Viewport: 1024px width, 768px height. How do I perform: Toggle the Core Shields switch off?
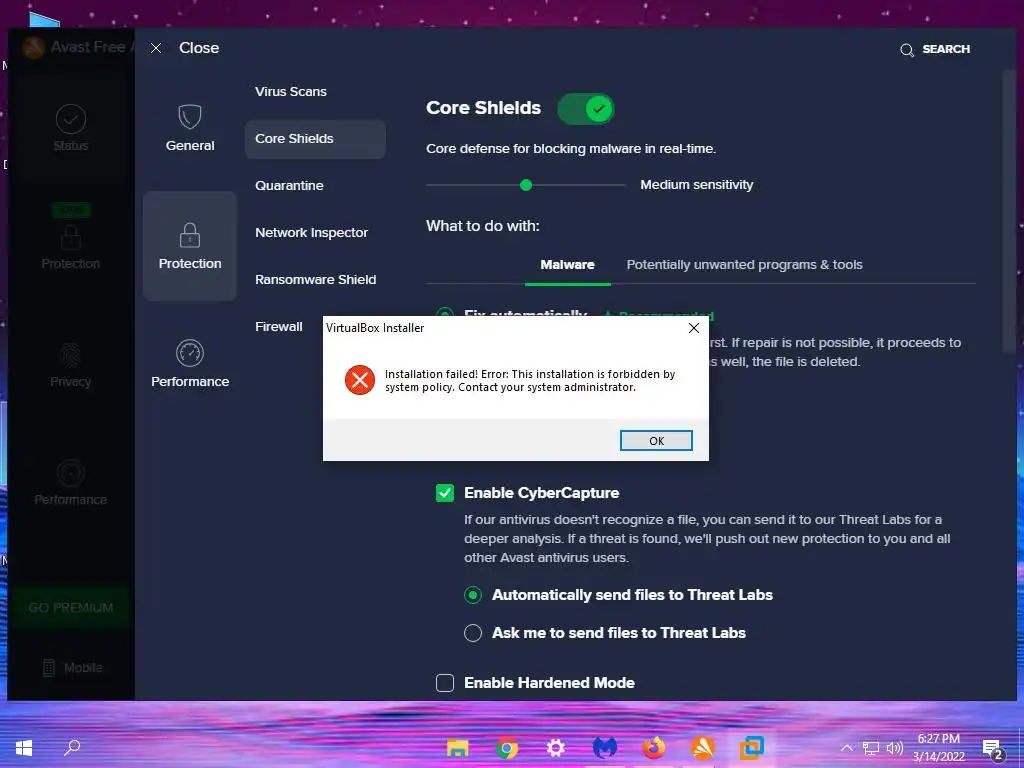coord(586,109)
